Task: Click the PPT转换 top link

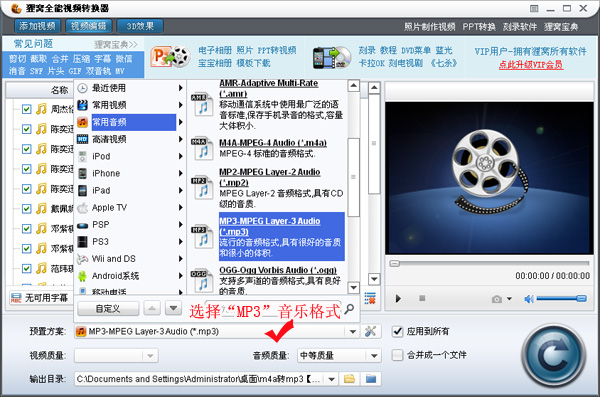Action: coord(479,27)
